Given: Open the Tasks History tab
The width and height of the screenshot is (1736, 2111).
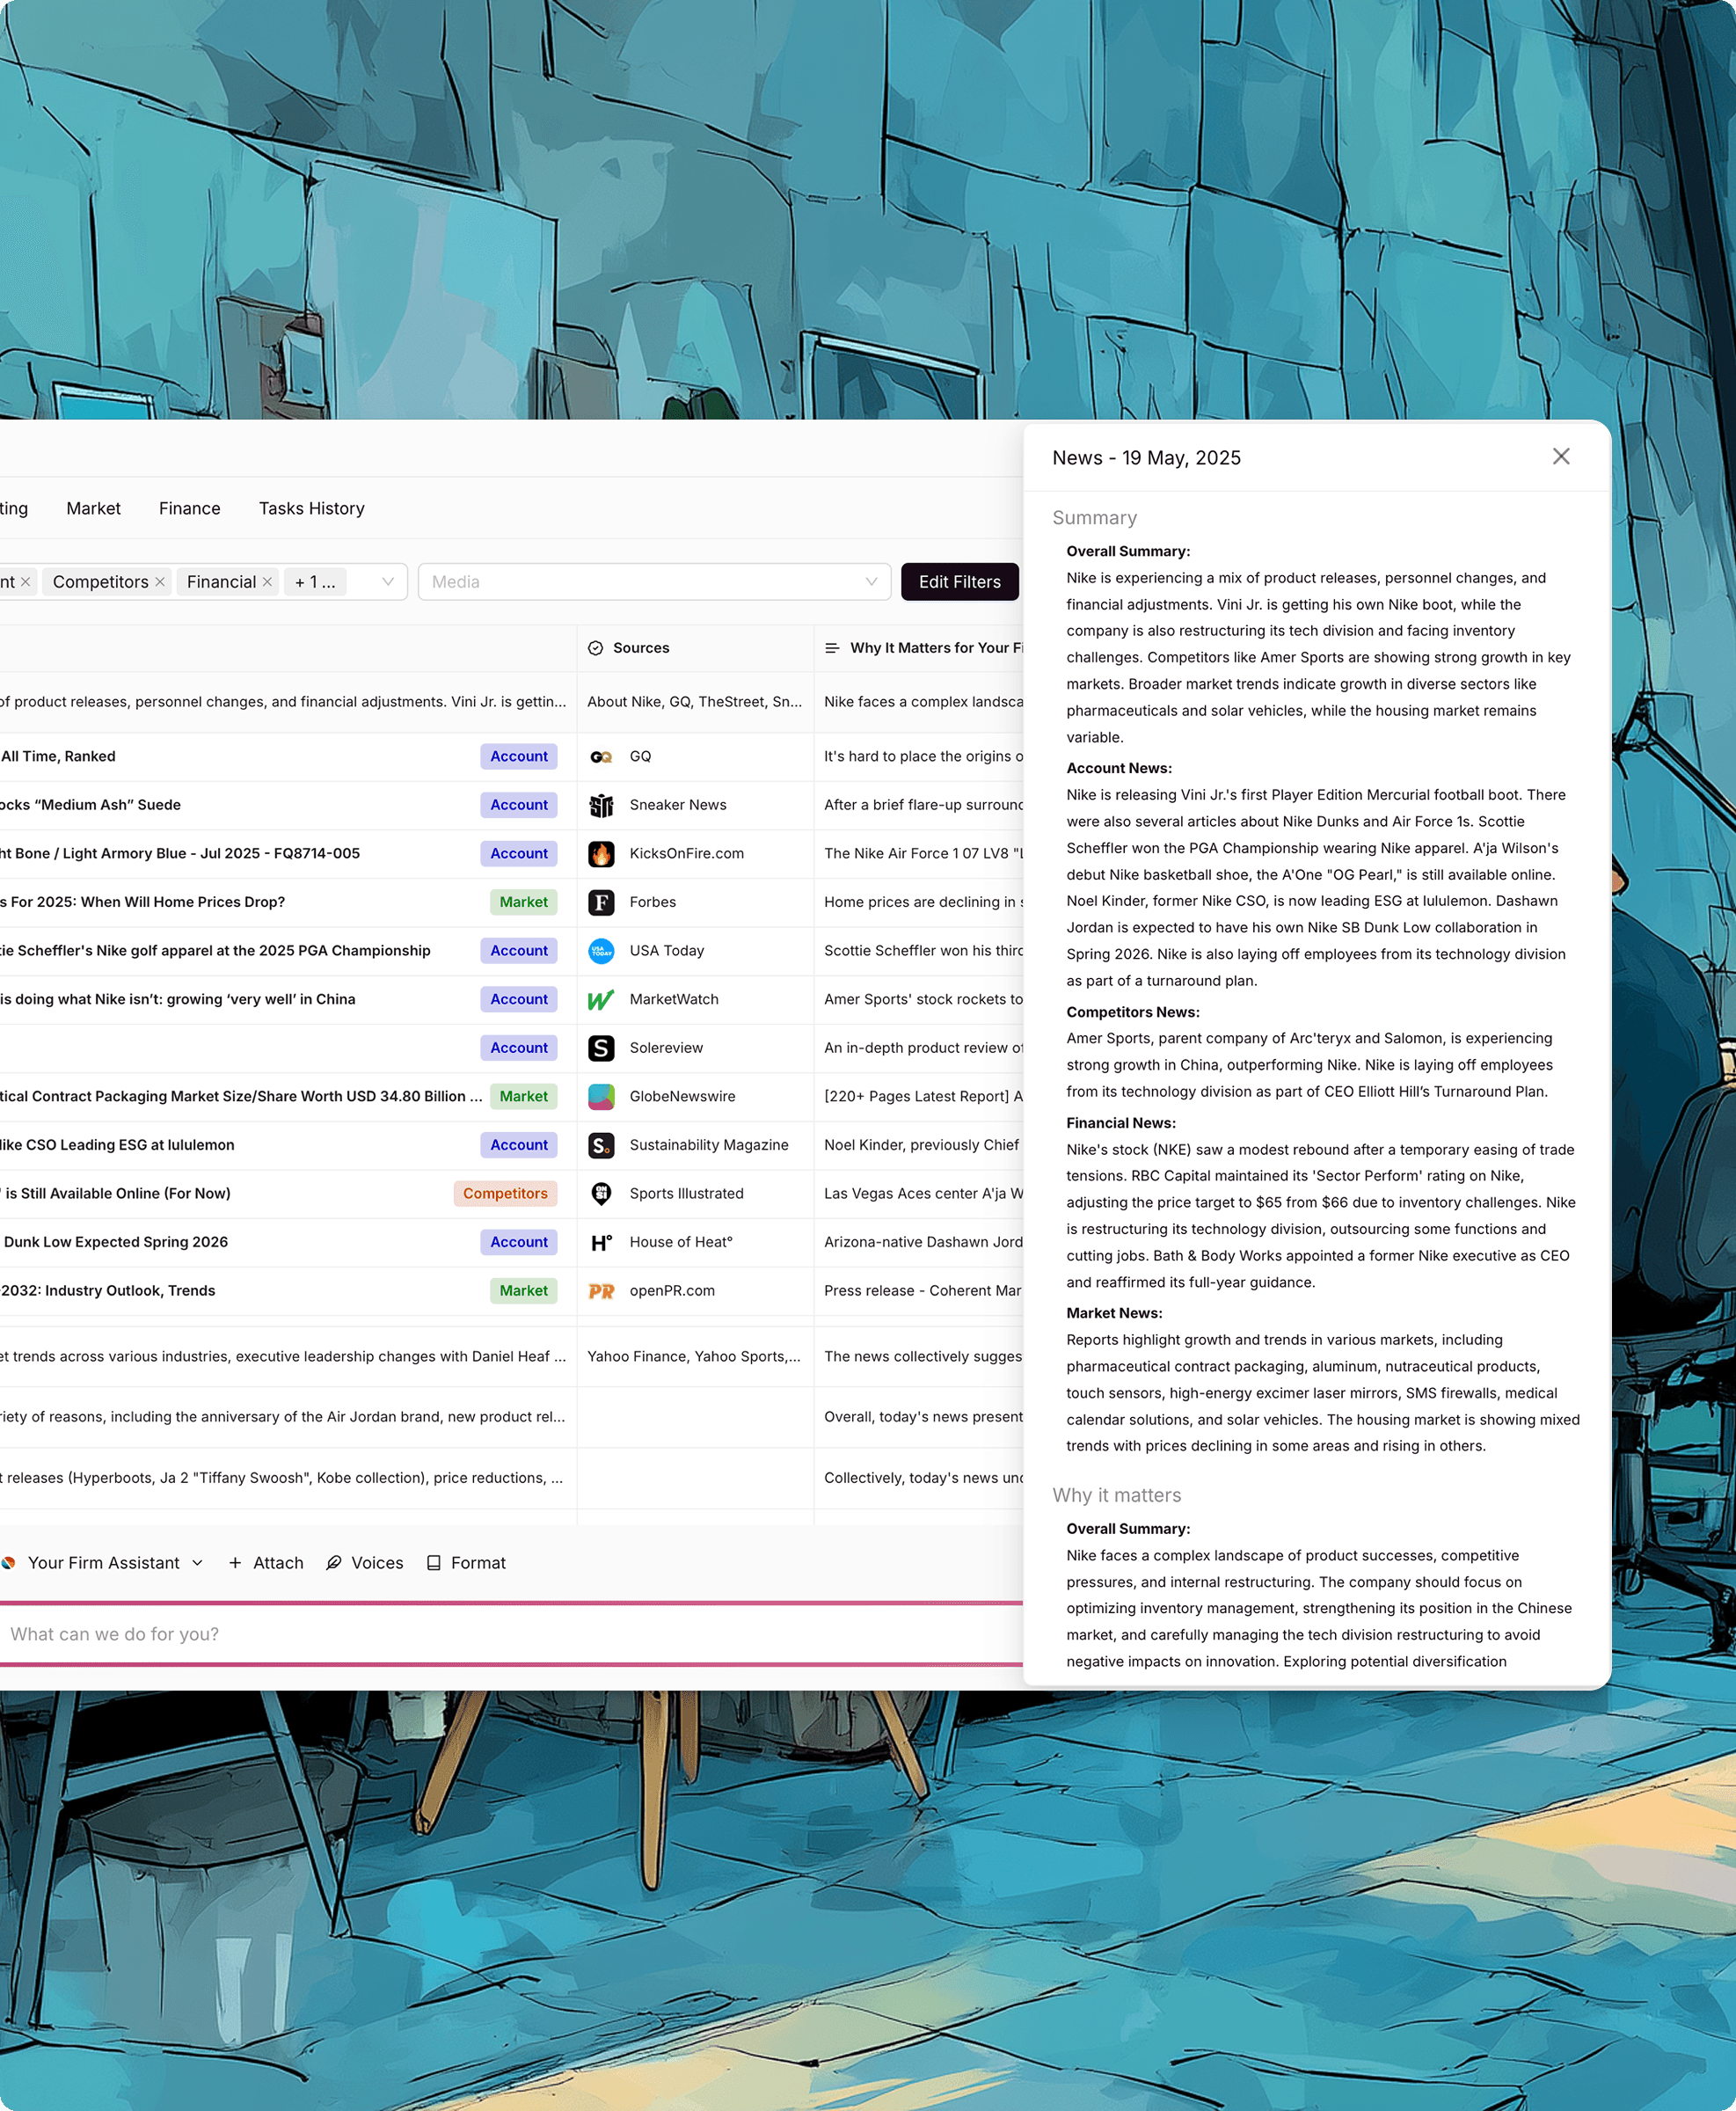Looking at the screenshot, I should click(x=311, y=509).
